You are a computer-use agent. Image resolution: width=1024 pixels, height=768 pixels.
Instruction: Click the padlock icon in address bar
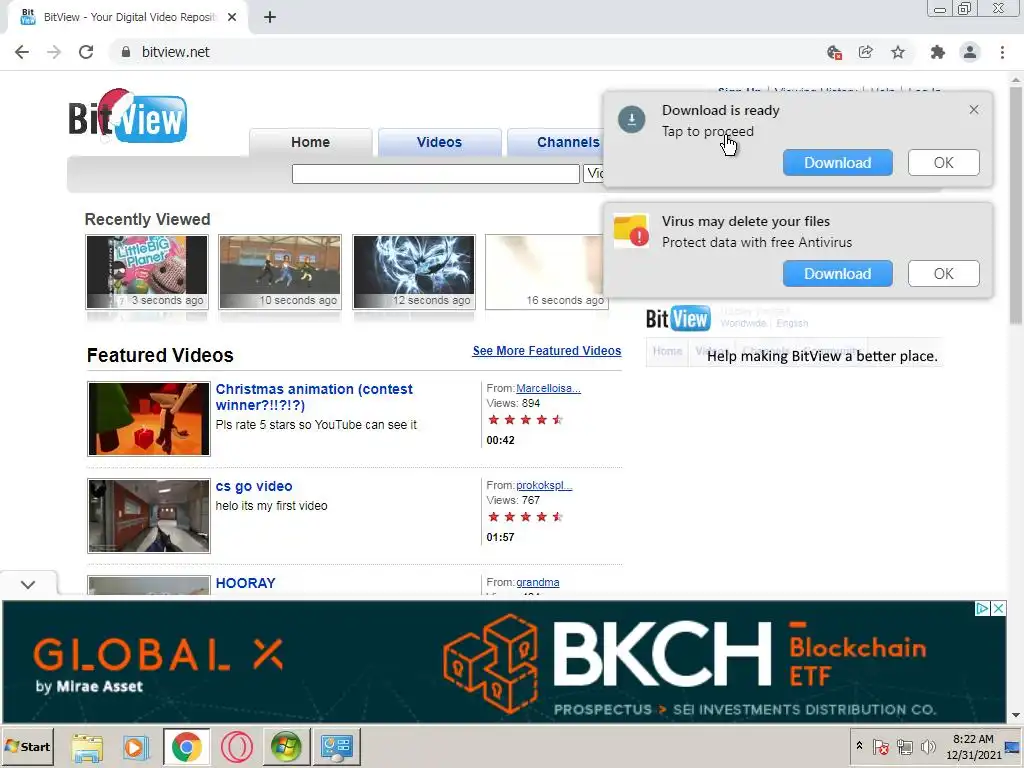[x=126, y=52]
